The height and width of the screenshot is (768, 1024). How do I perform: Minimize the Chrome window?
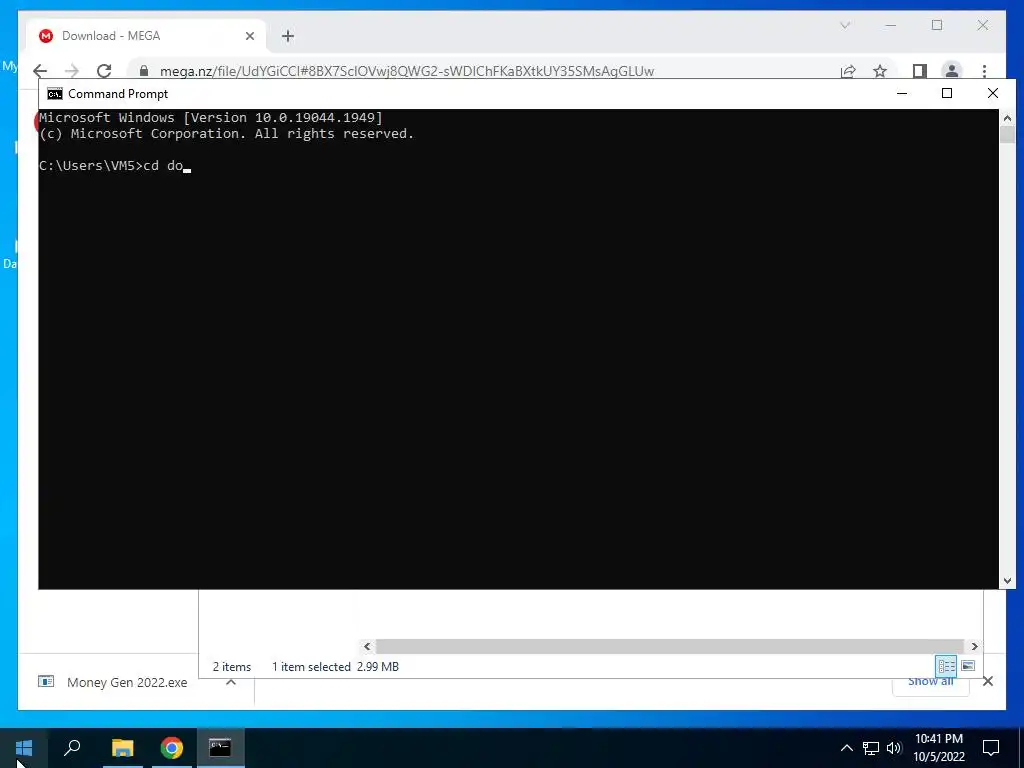891,25
